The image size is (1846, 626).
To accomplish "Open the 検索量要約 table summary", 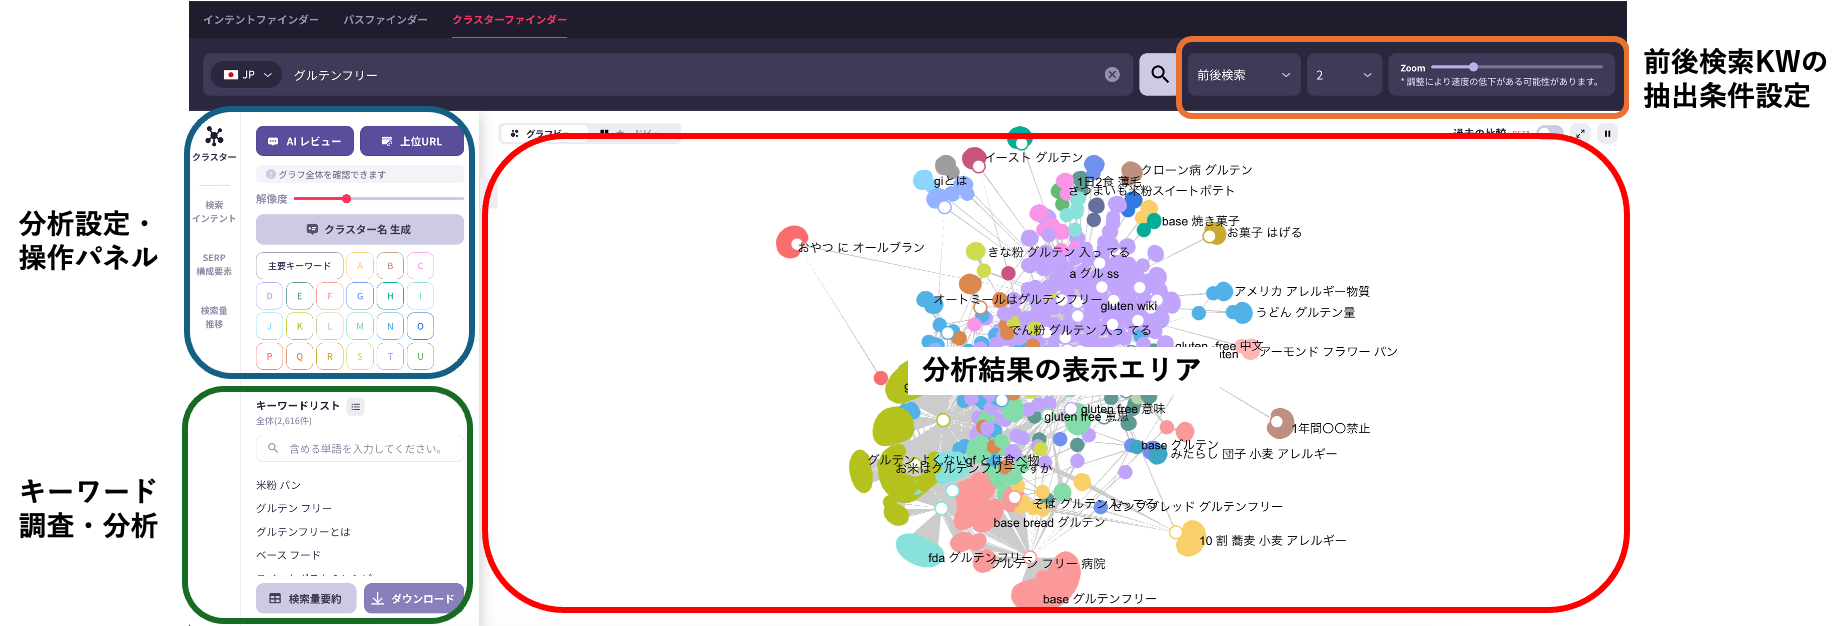I will coord(306,598).
